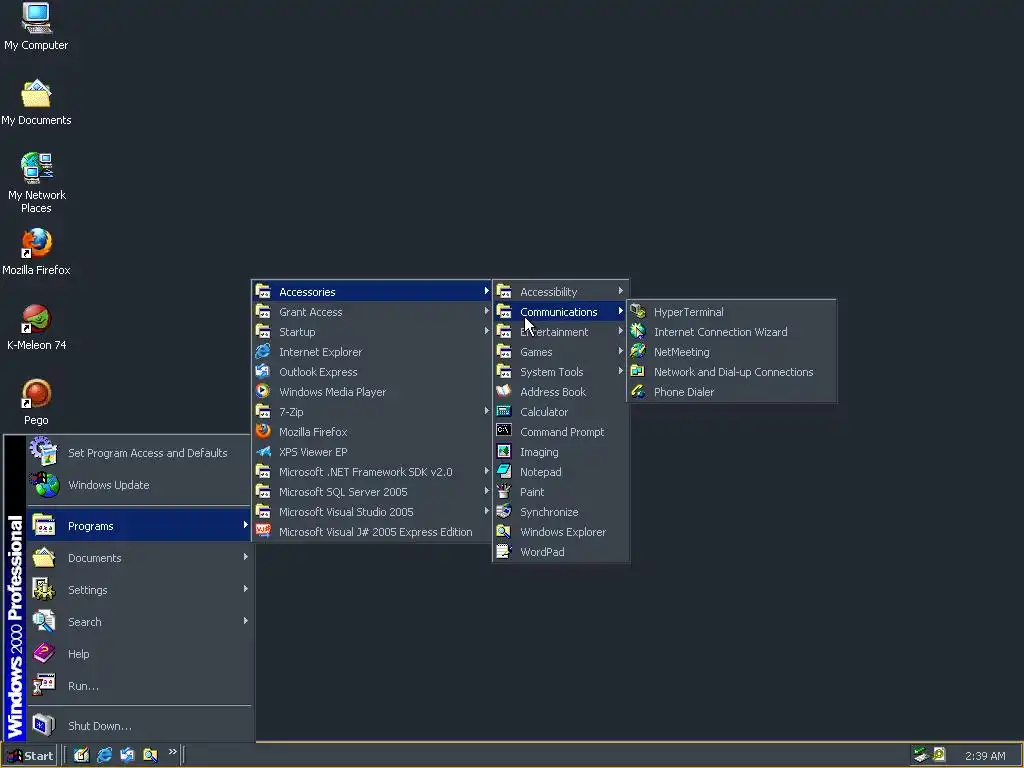Click the NetMeeting icon
The image size is (1024, 768).
point(638,351)
